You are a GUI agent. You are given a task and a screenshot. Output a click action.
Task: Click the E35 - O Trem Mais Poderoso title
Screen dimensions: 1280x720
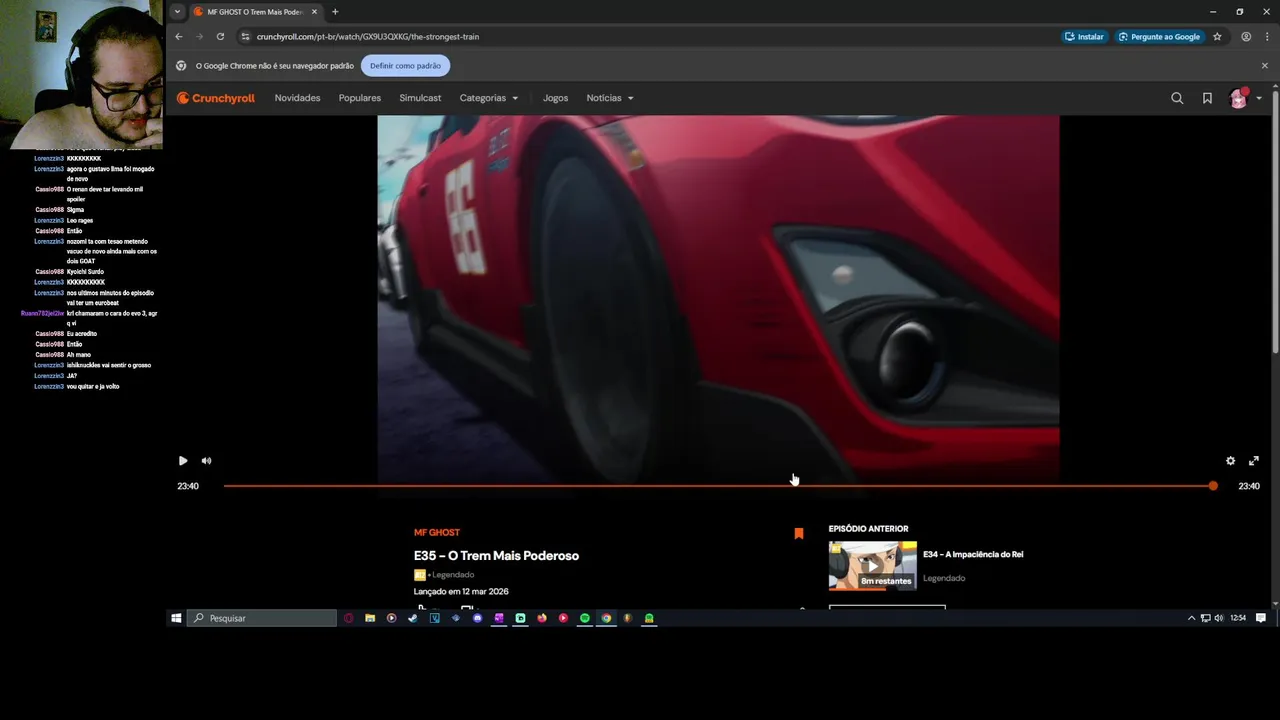point(496,556)
